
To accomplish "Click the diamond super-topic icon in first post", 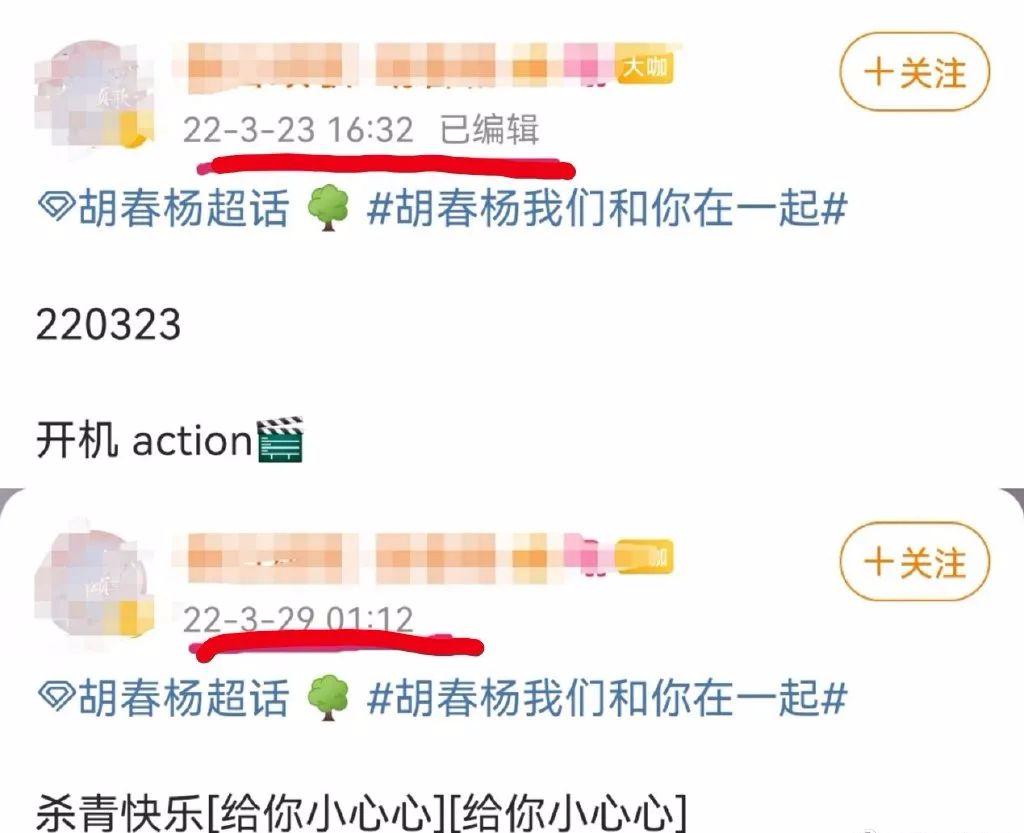I will point(56,208).
